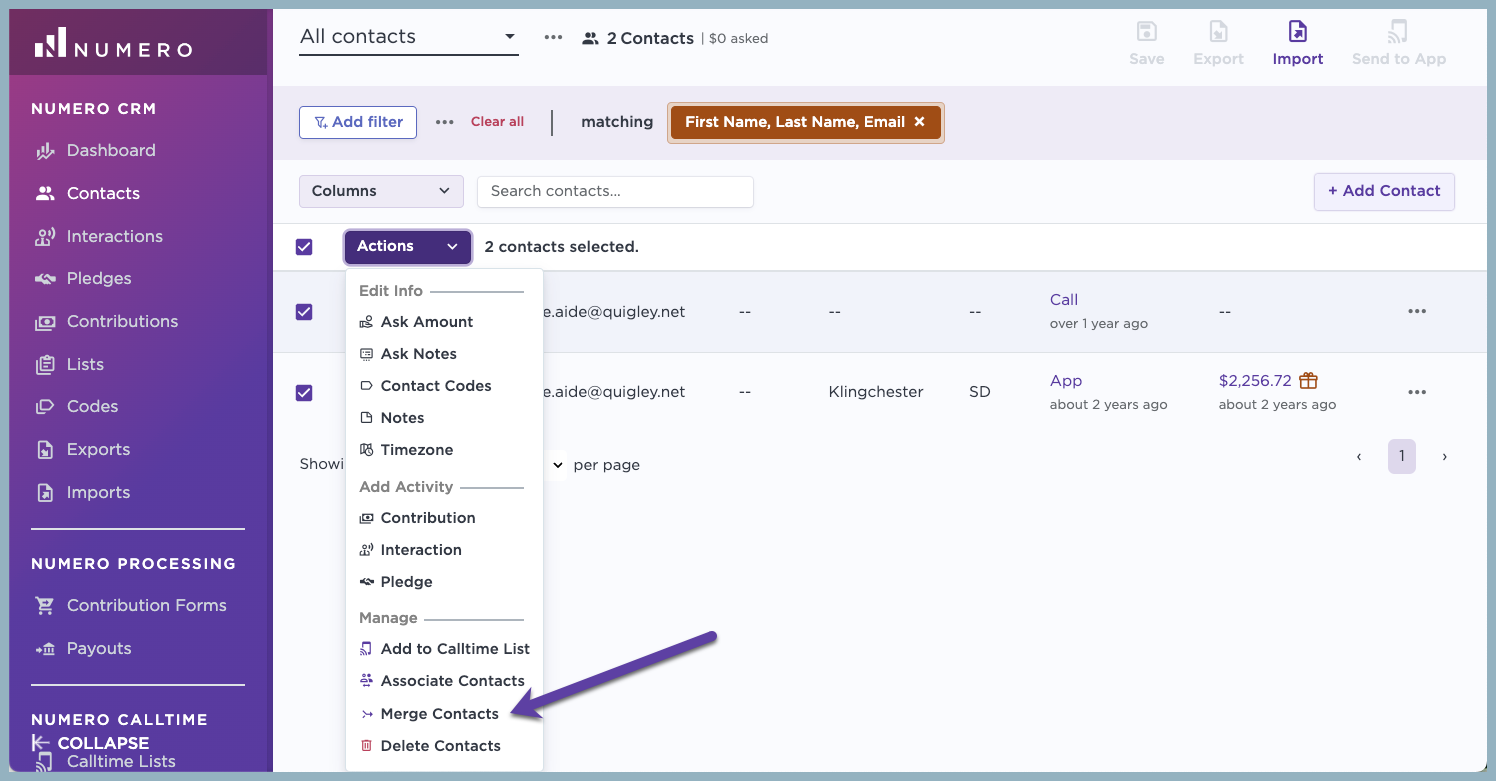Open the per page dropdown
This screenshot has height=781, width=1496.
tap(556, 465)
